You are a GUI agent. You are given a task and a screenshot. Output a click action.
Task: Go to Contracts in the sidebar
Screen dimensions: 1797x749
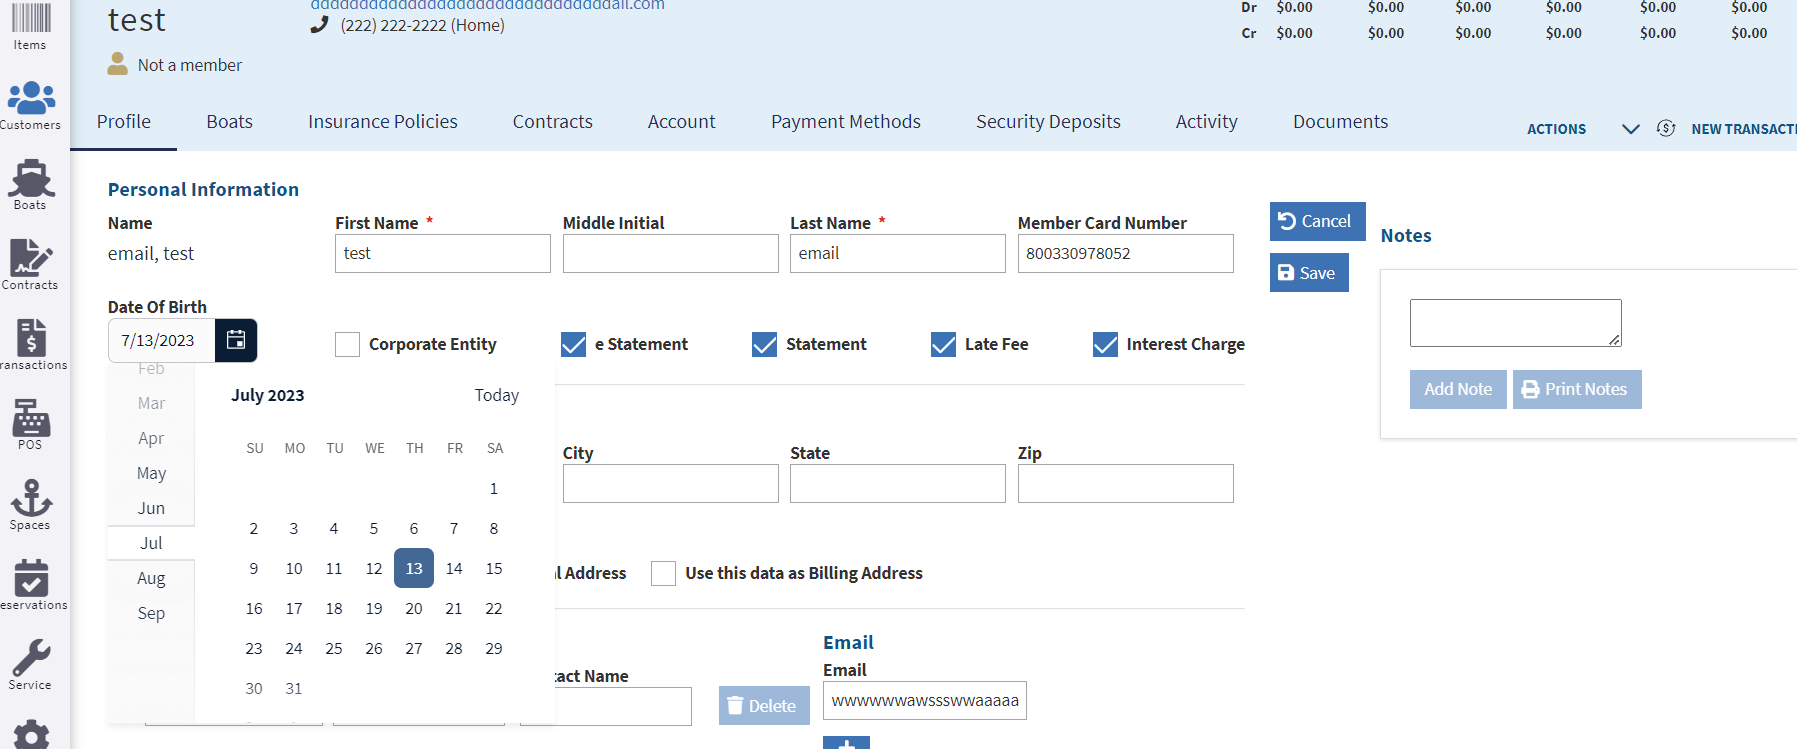point(31,264)
